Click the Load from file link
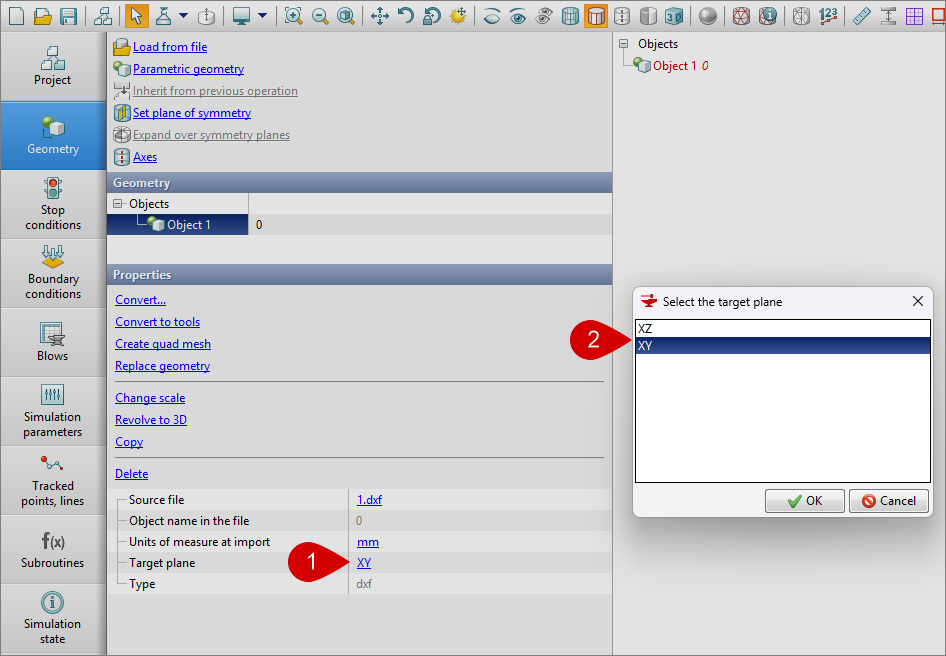This screenshot has width=946, height=656. pyautogui.click(x=170, y=47)
